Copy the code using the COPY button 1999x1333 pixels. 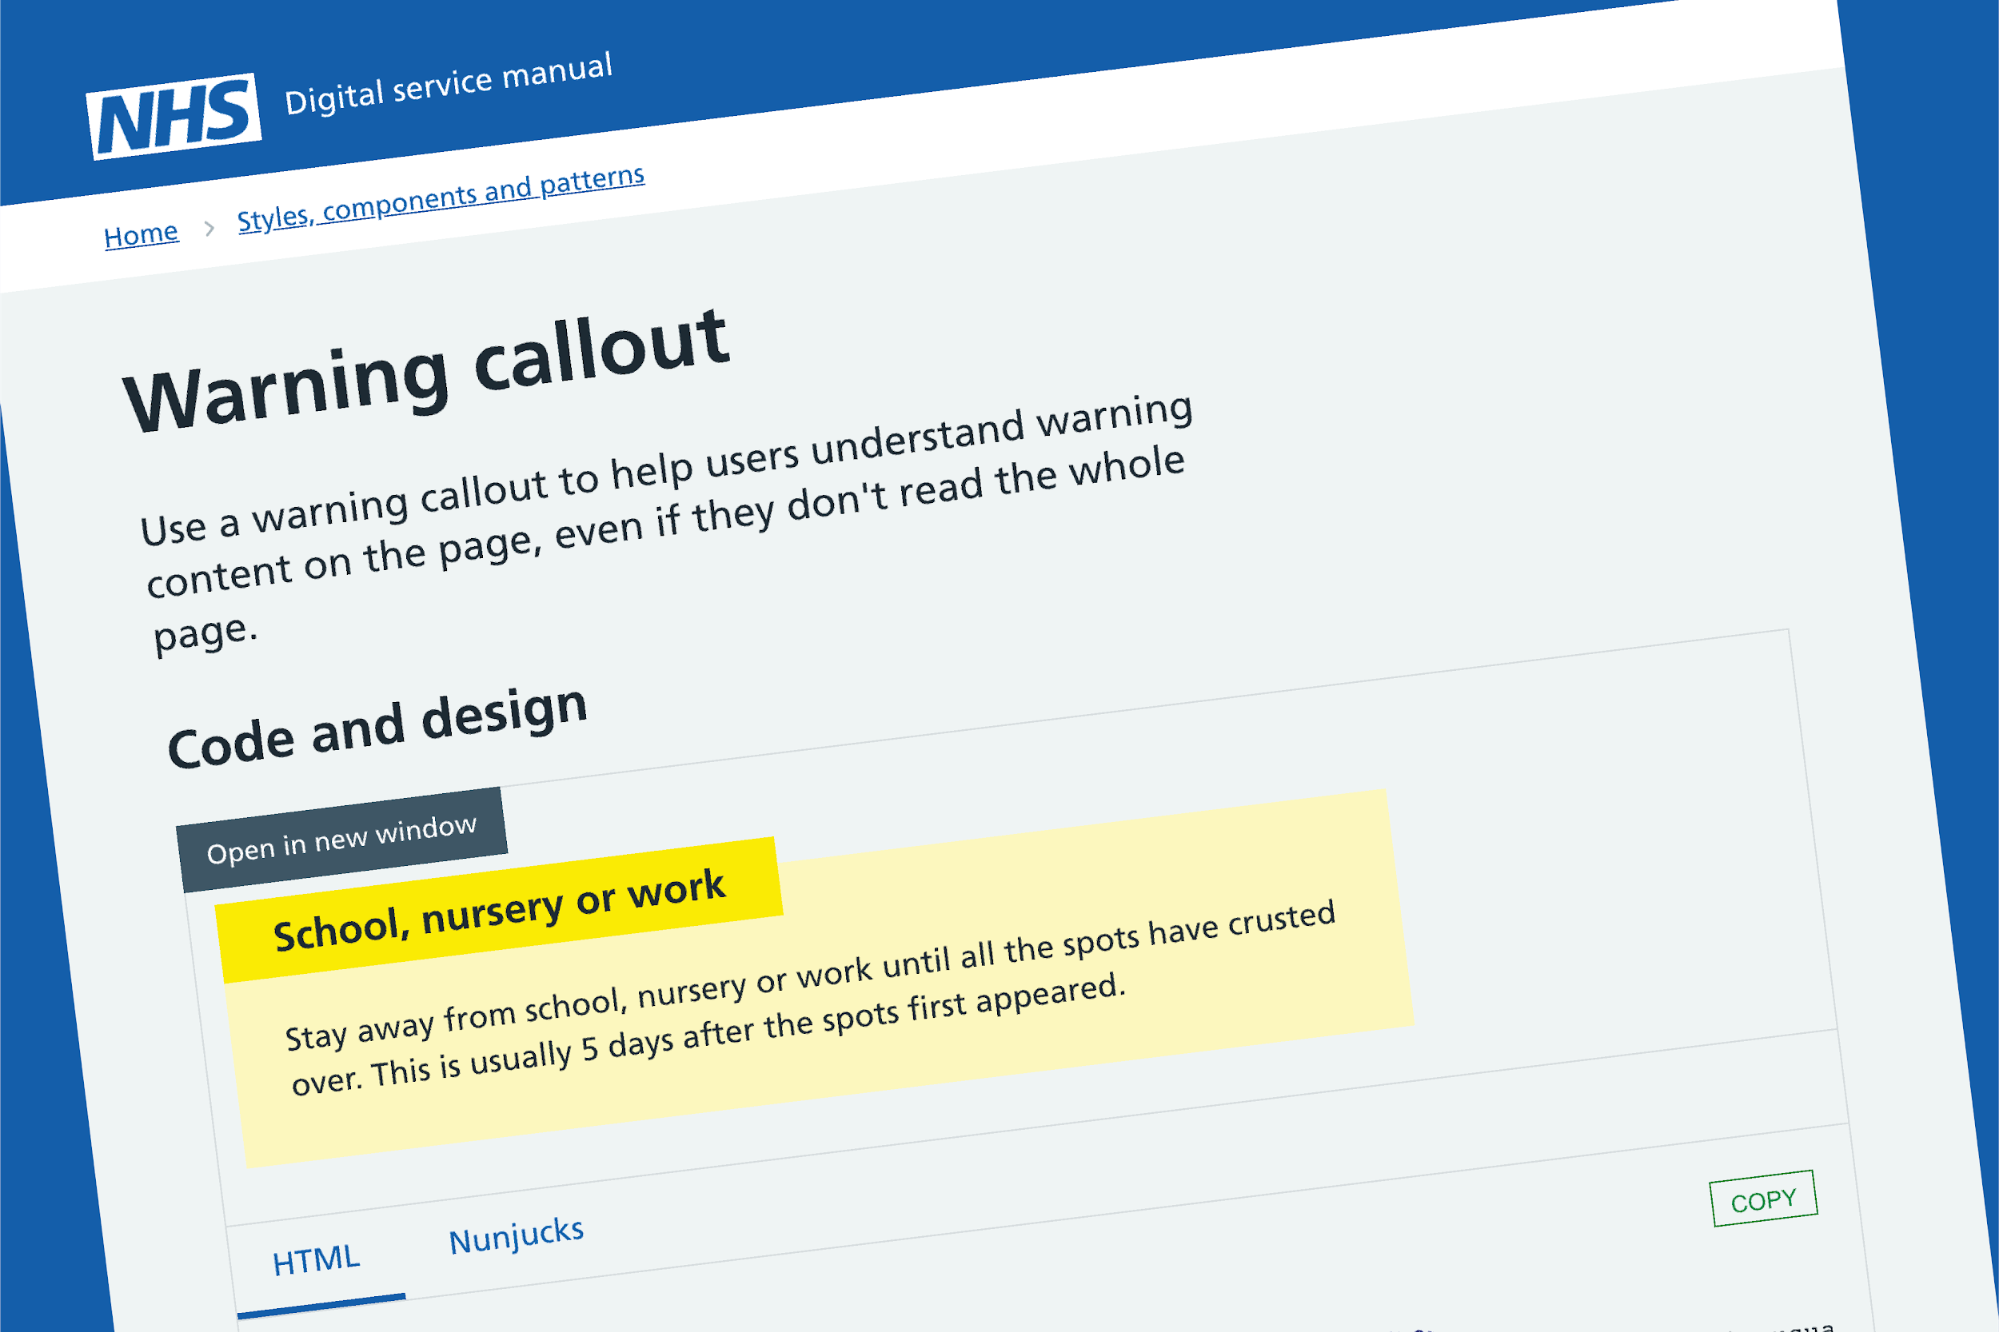pos(1763,1198)
